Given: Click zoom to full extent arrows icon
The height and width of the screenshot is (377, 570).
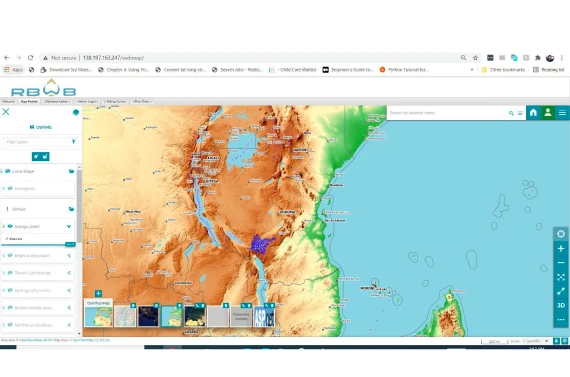Looking at the screenshot, I should pyautogui.click(x=561, y=277).
